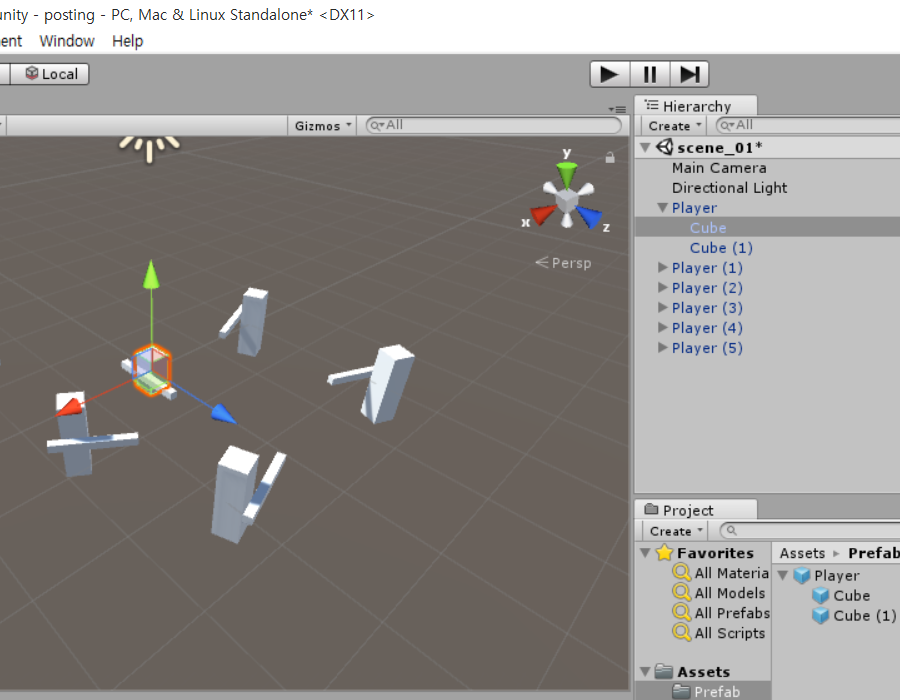Click the red X-axis move arrow
This screenshot has width=900, height=700.
tap(69, 406)
